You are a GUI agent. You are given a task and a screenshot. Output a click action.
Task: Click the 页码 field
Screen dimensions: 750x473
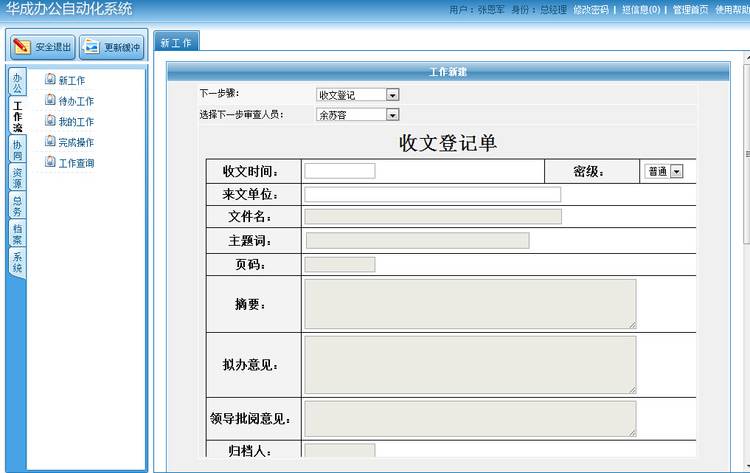coord(340,264)
